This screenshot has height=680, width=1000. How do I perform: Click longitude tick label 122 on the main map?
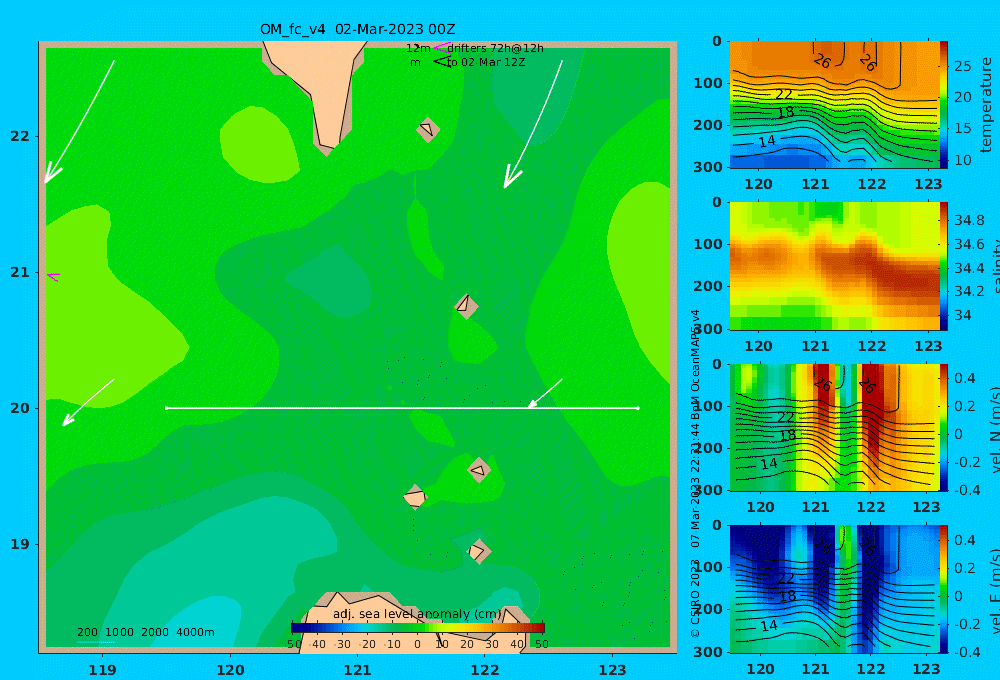(x=485, y=670)
